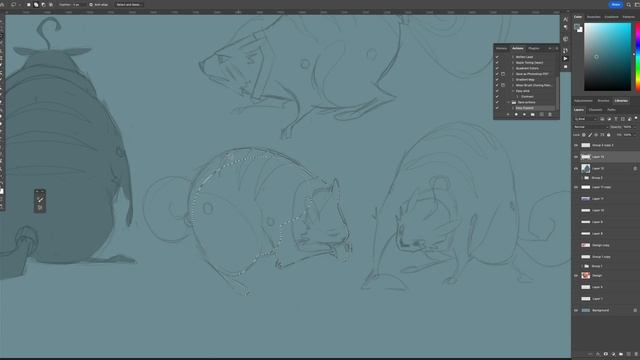The height and width of the screenshot is (360, 640).
Task: Click the Lock transparent pixels icon
Action: pos(584,135)
